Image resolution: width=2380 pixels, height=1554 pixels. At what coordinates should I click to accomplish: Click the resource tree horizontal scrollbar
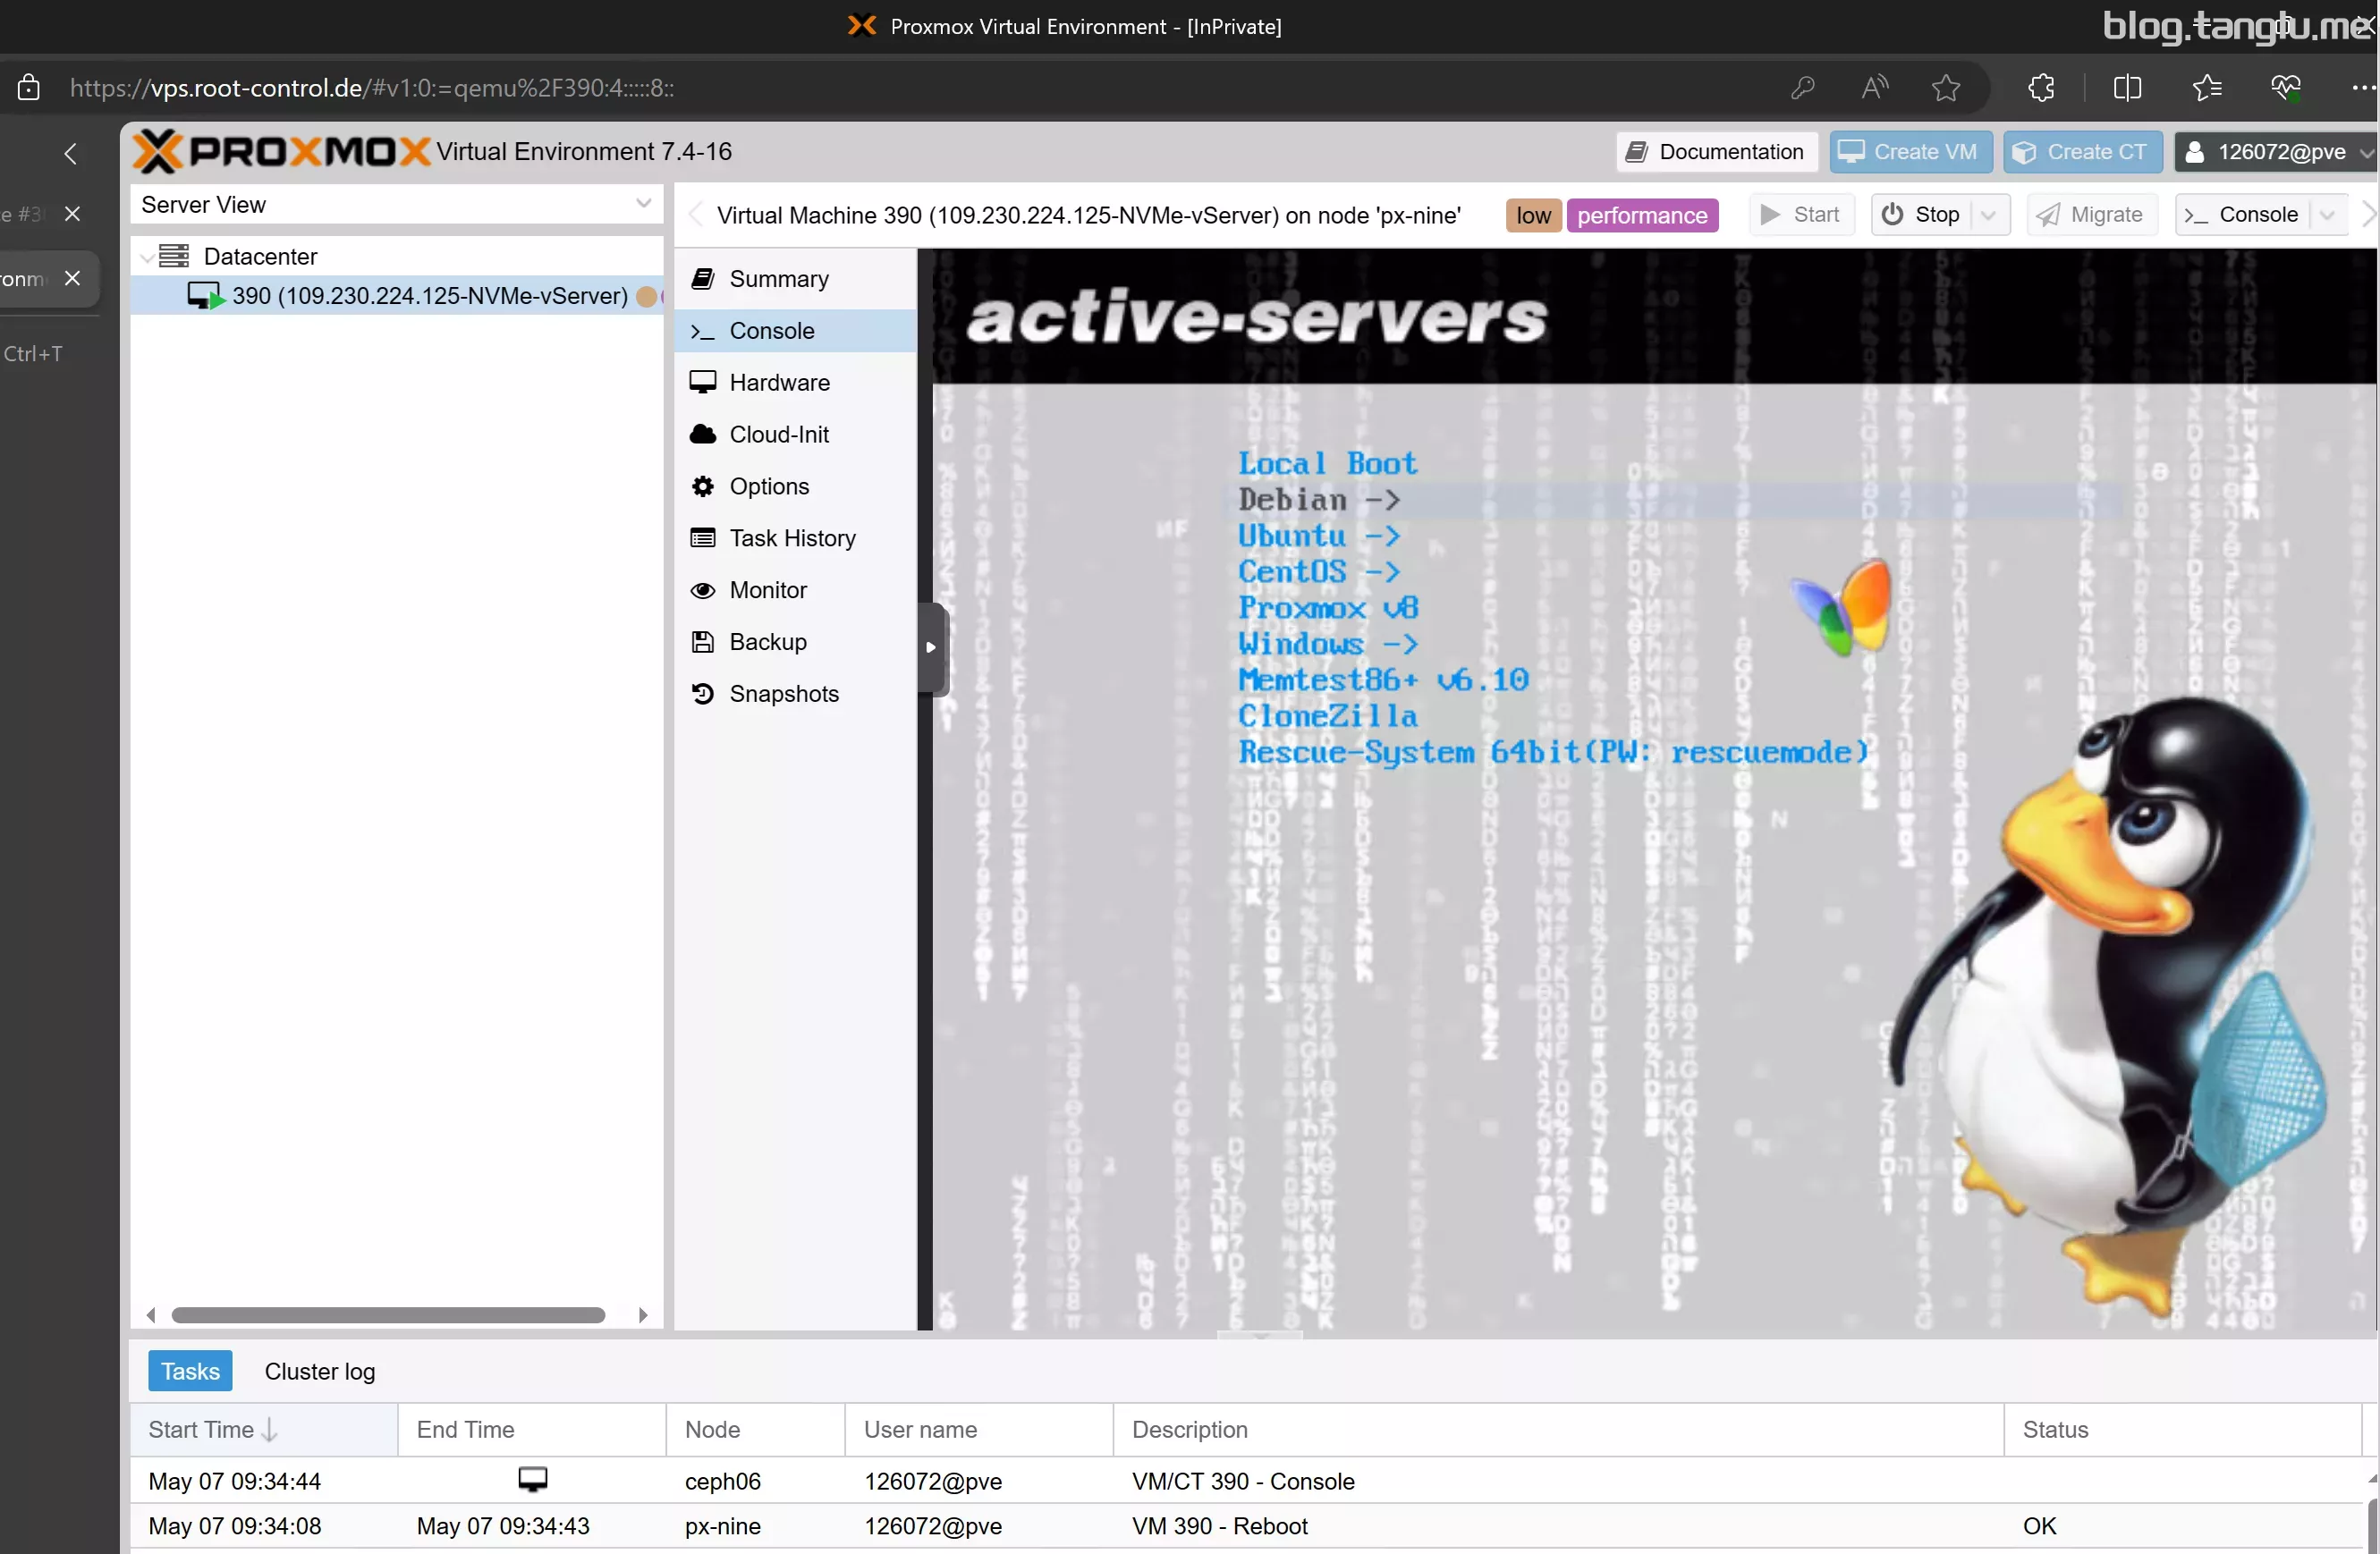[x=388, y=1315]
